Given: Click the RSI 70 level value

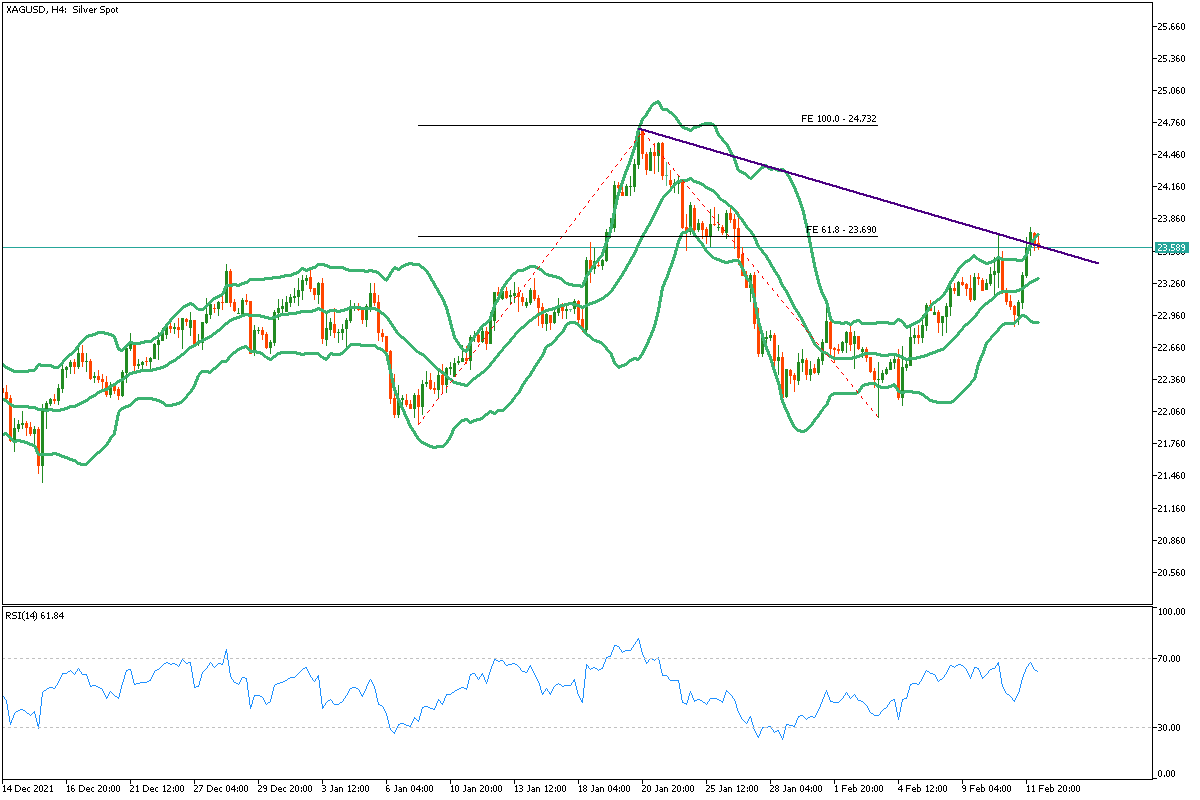Looking at the screenshot, I should [x=1167, y=659].
